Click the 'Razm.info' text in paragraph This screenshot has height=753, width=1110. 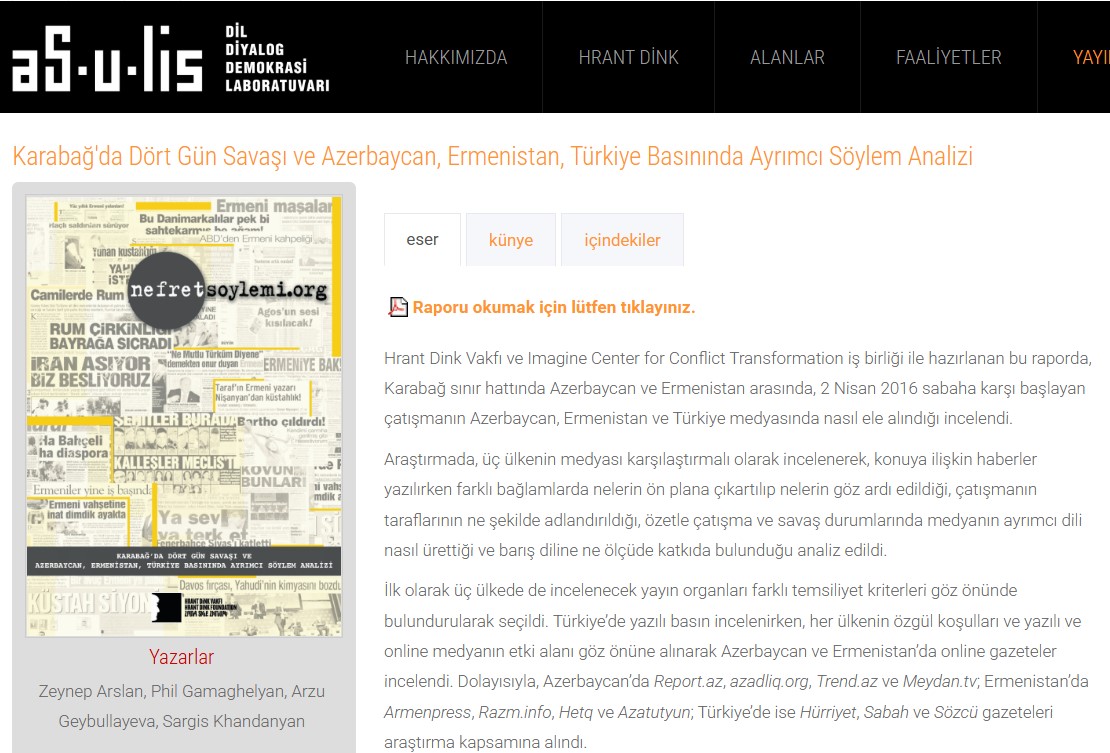[x=515, y=712]
